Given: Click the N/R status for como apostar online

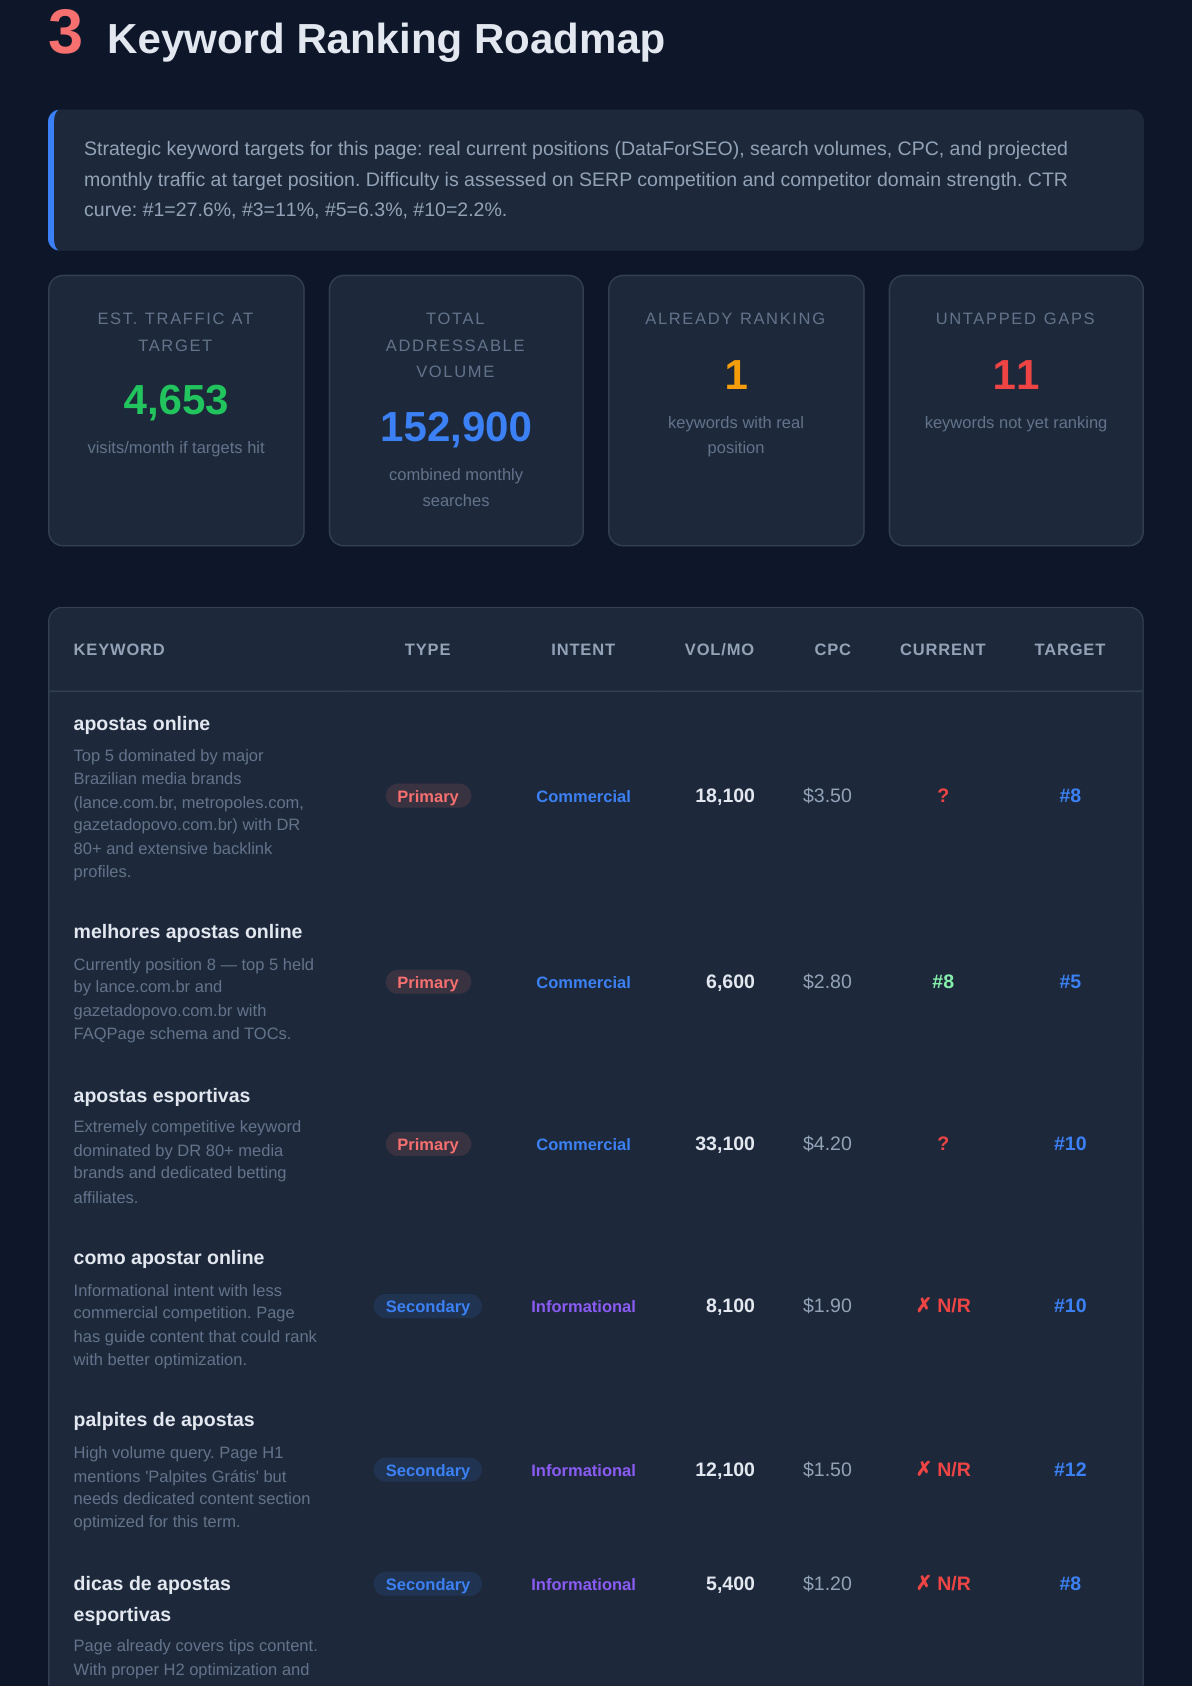Looking at the screenshot, I should [943, 1306].
